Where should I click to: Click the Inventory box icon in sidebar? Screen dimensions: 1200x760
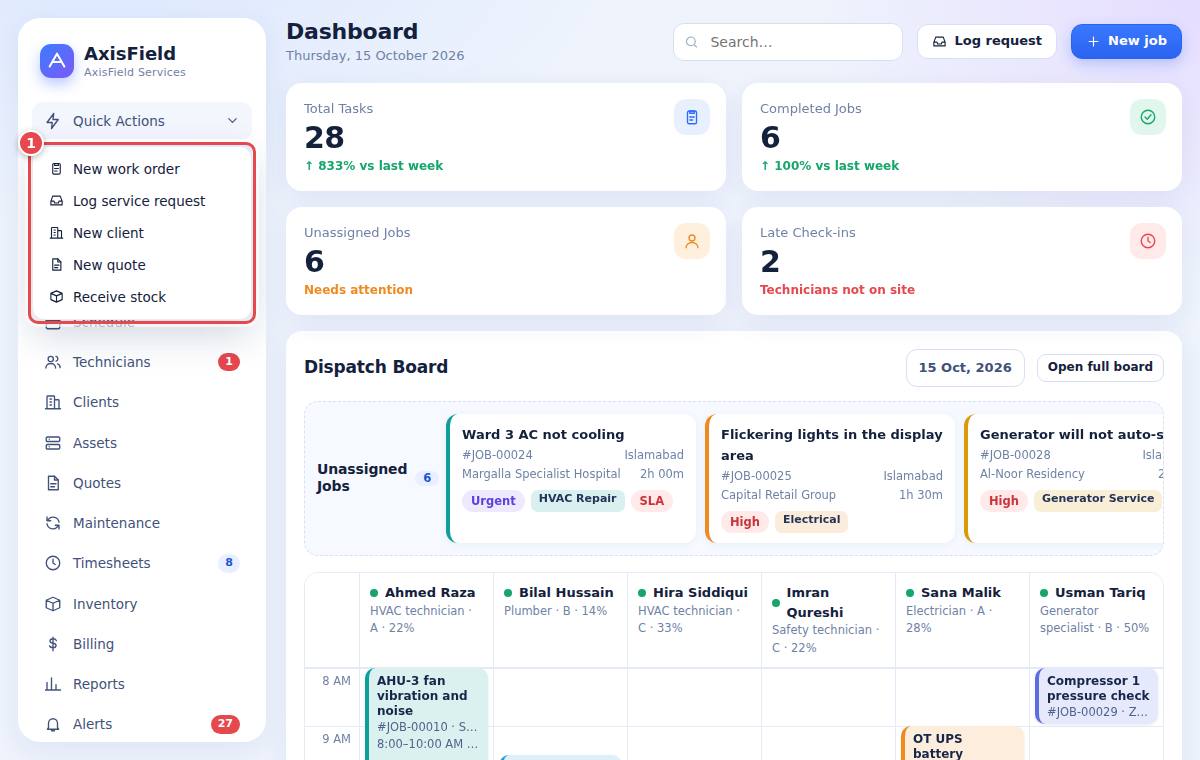coord(53,604)
